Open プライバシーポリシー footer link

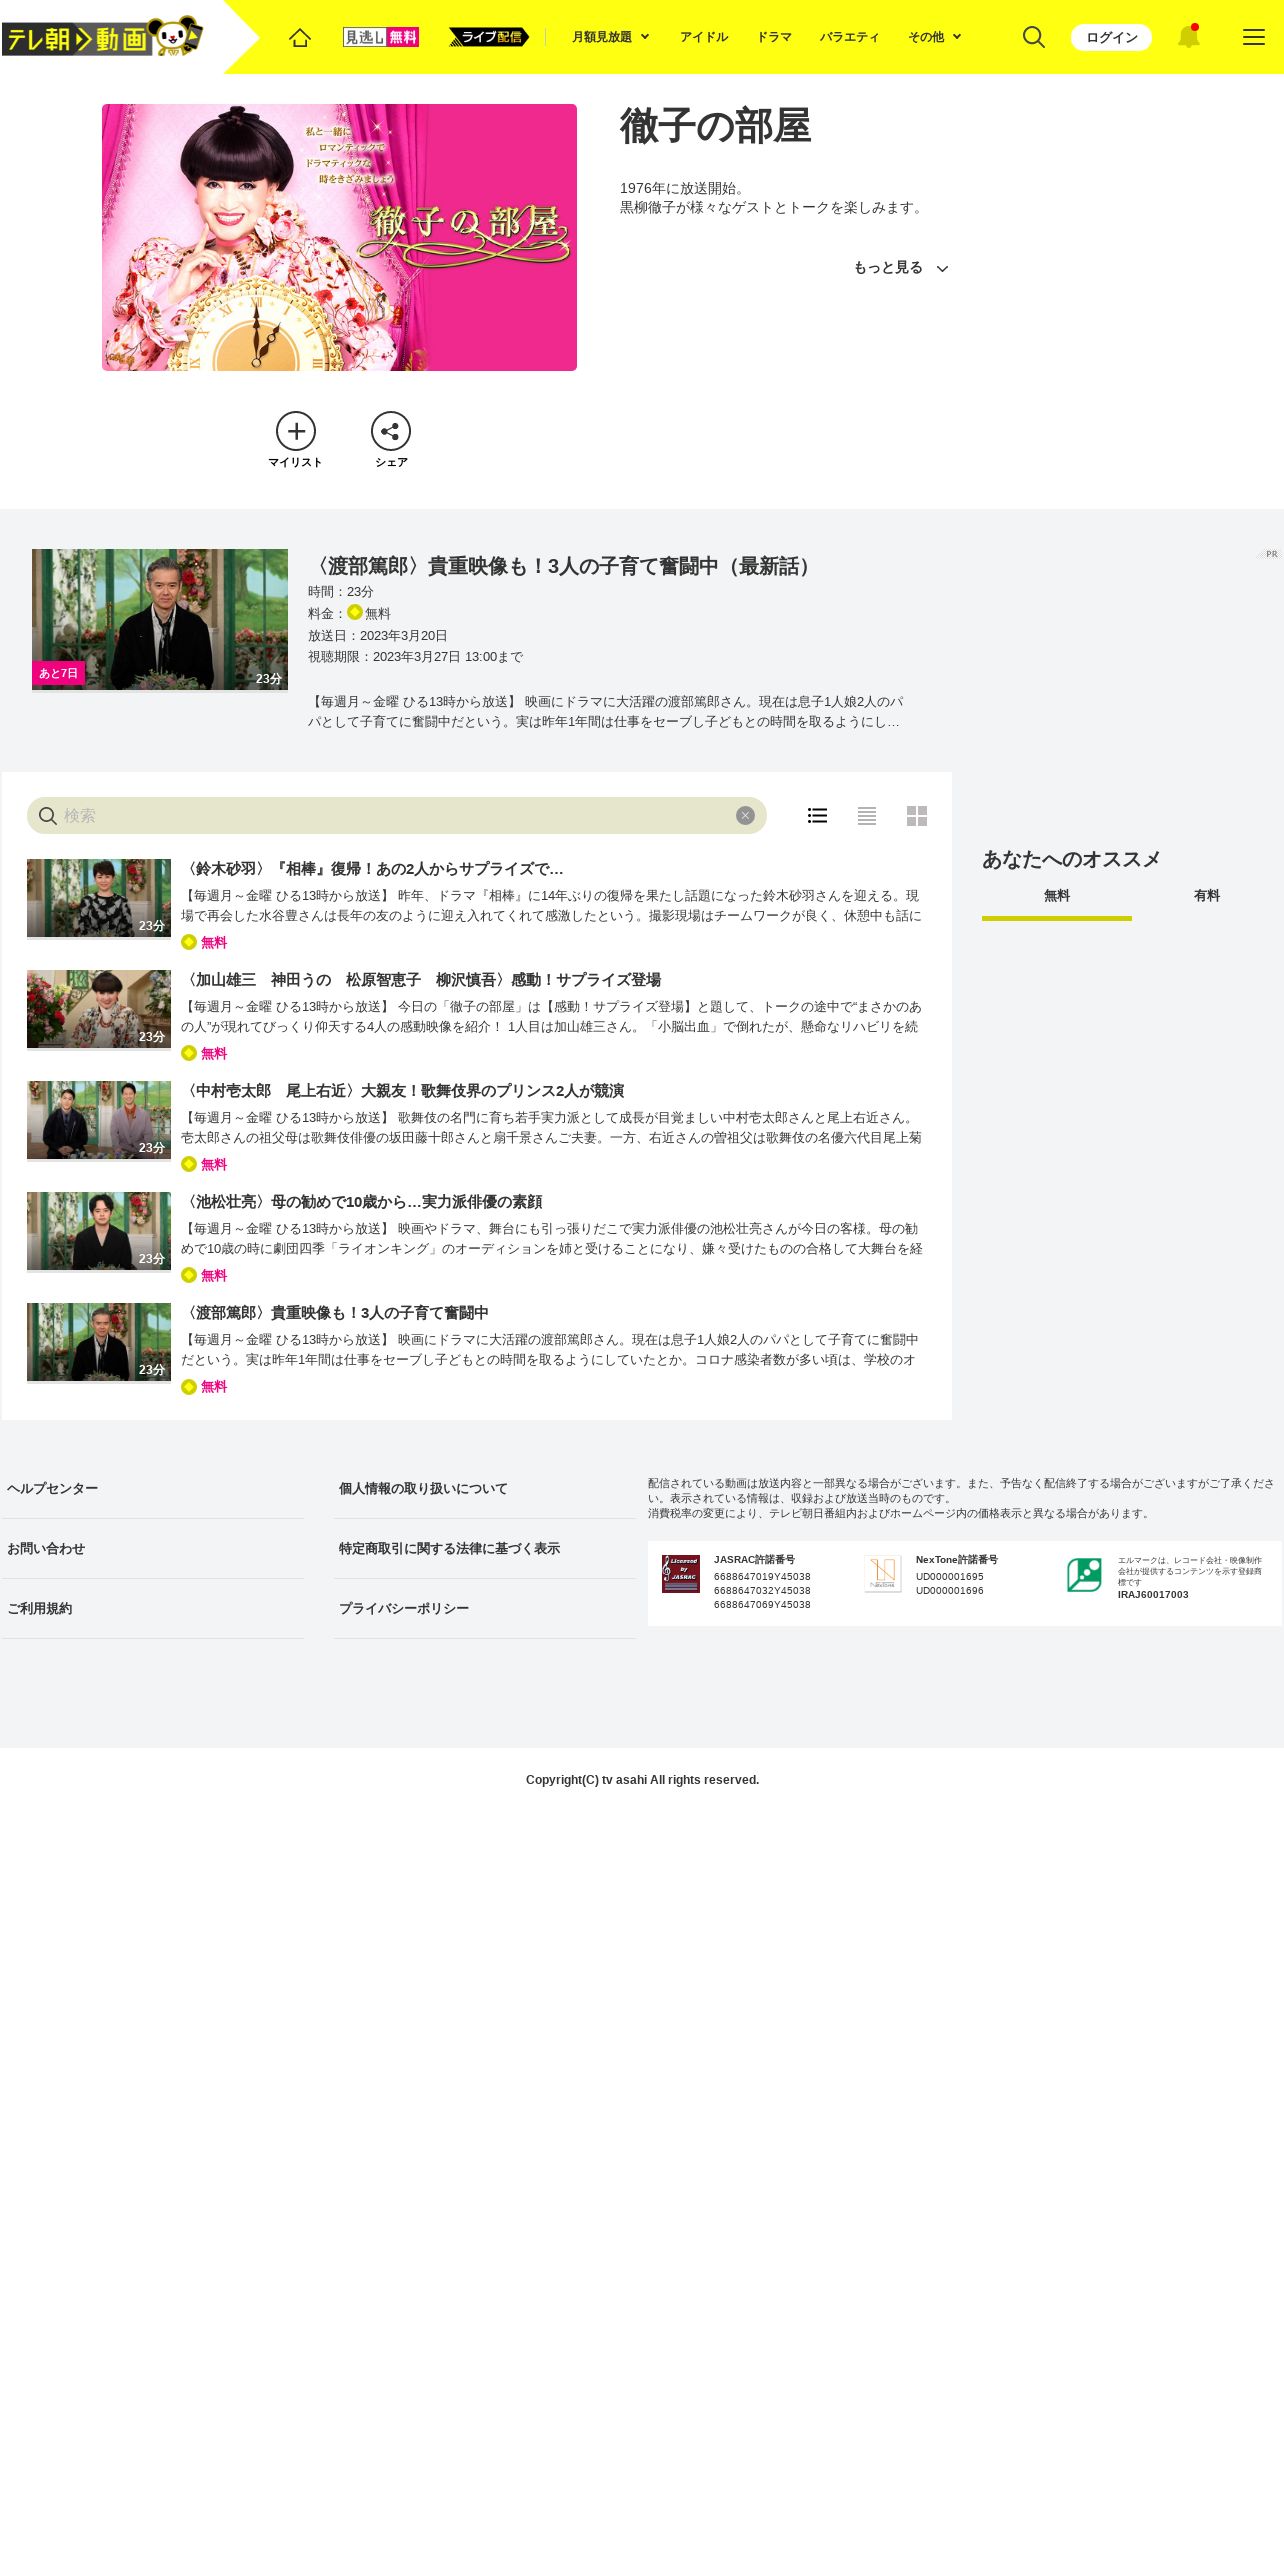(x=404, y=1609)
